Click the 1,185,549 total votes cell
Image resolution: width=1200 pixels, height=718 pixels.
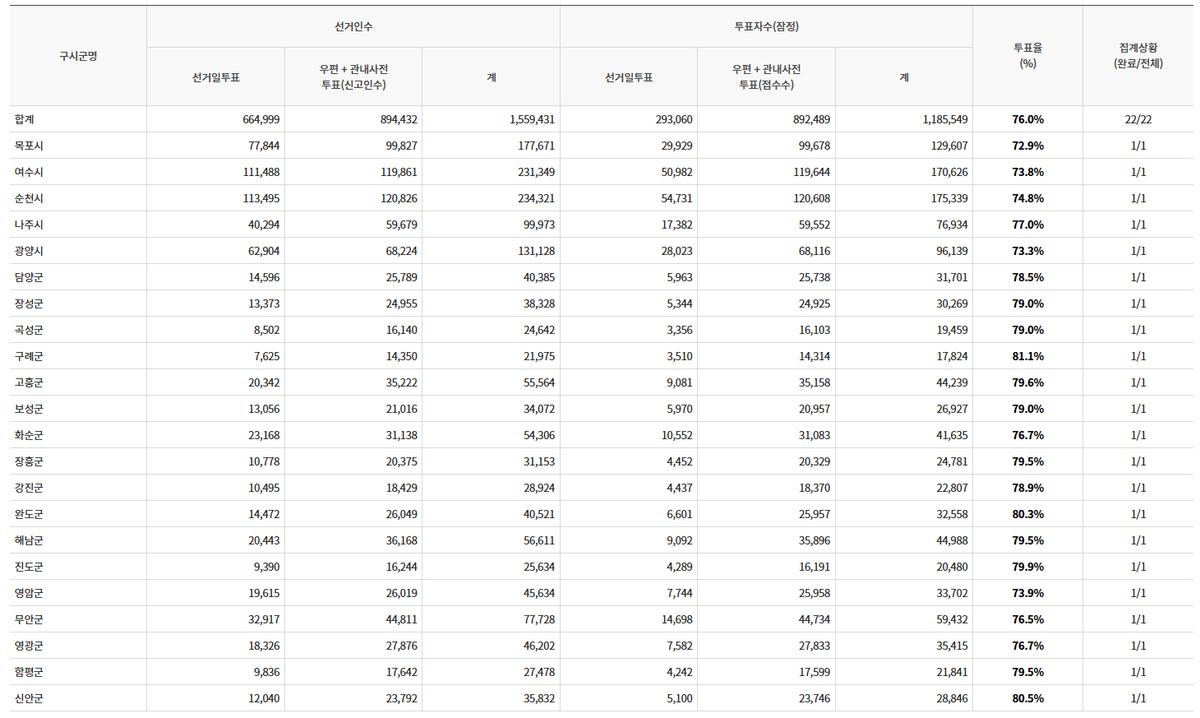[946, 119]
